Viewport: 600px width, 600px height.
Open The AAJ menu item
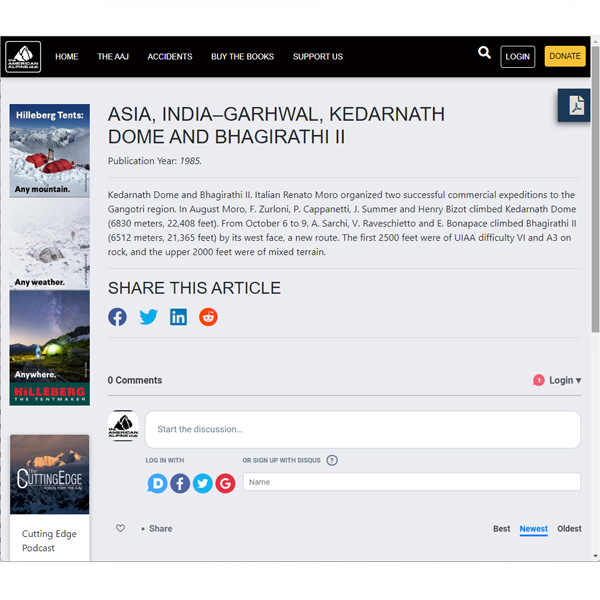point(113,57)
